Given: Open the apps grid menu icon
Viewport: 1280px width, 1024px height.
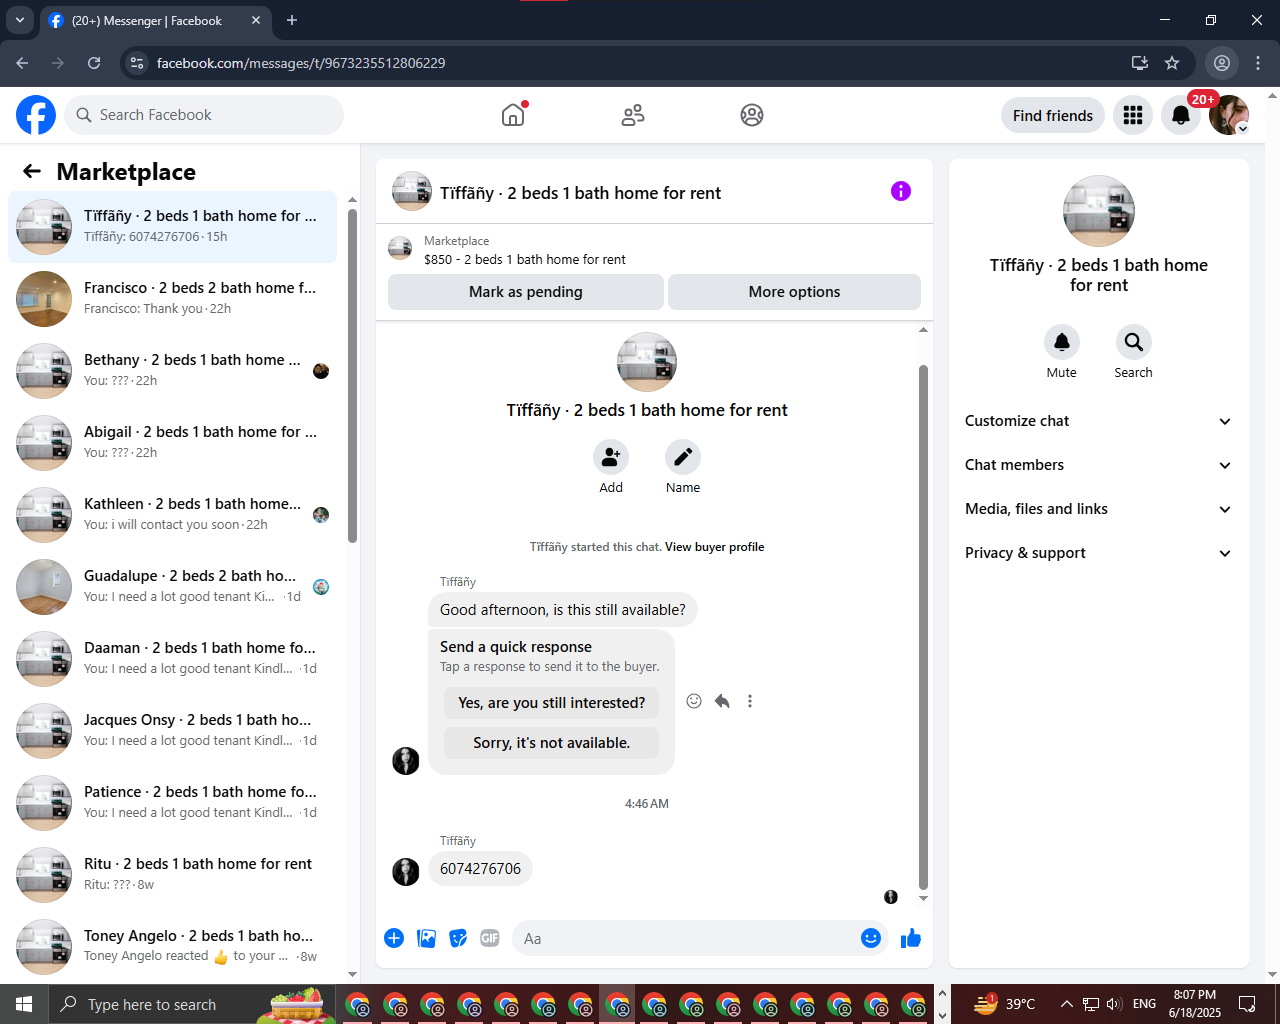Looking at the screenshot, I should [x=1133, y=115].
